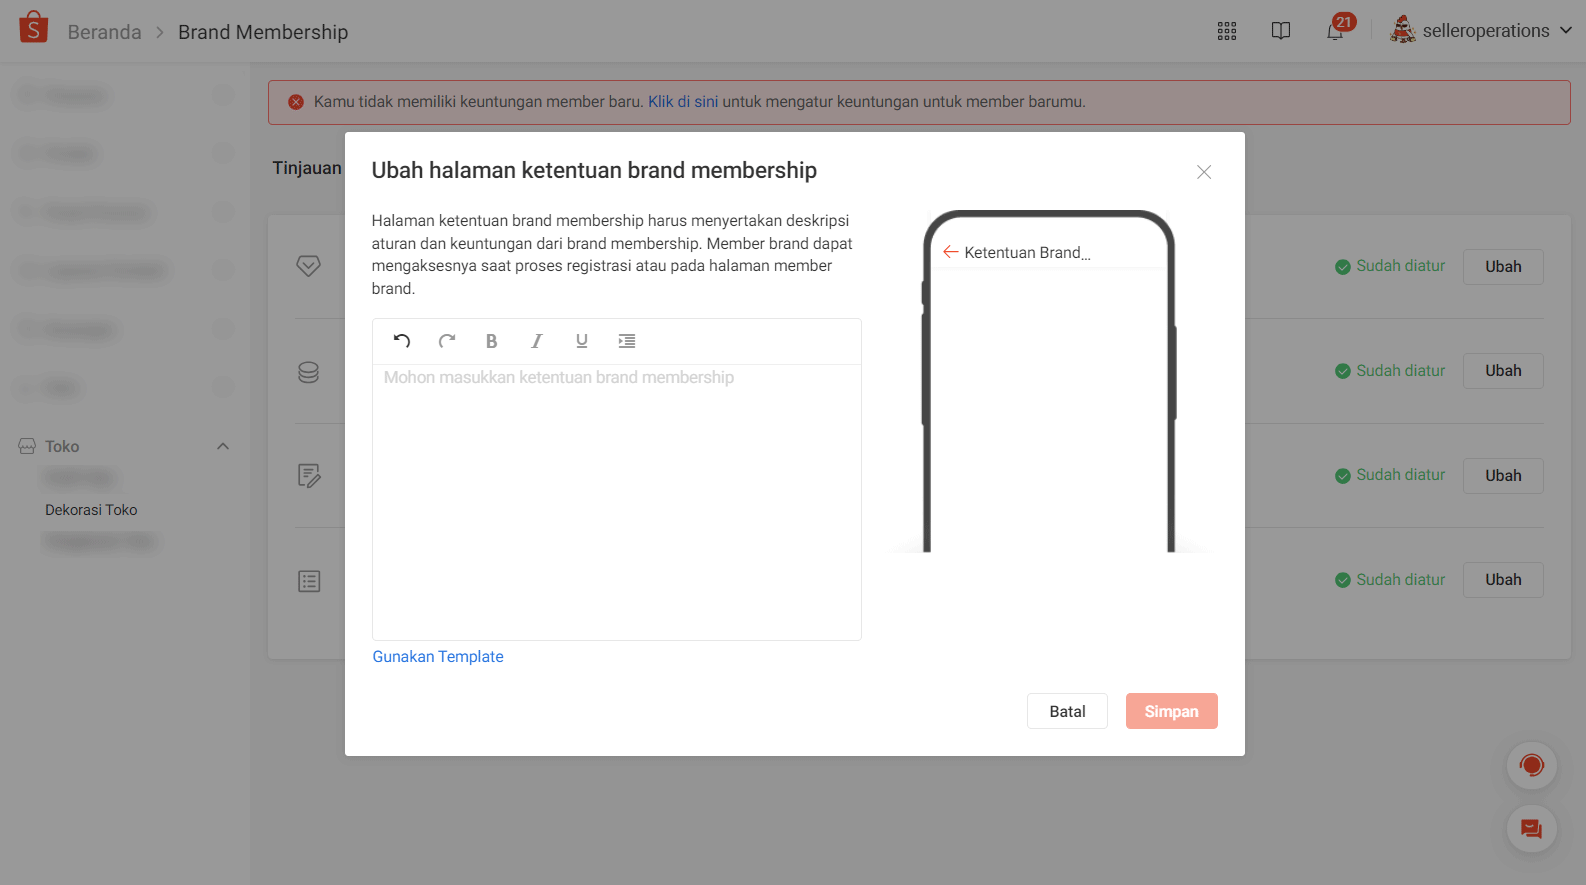This screenshot has height=885, width=1586.
Task: Click Ubah button in fourth row
Action: pyautogui.click(x=1503, y=580)
